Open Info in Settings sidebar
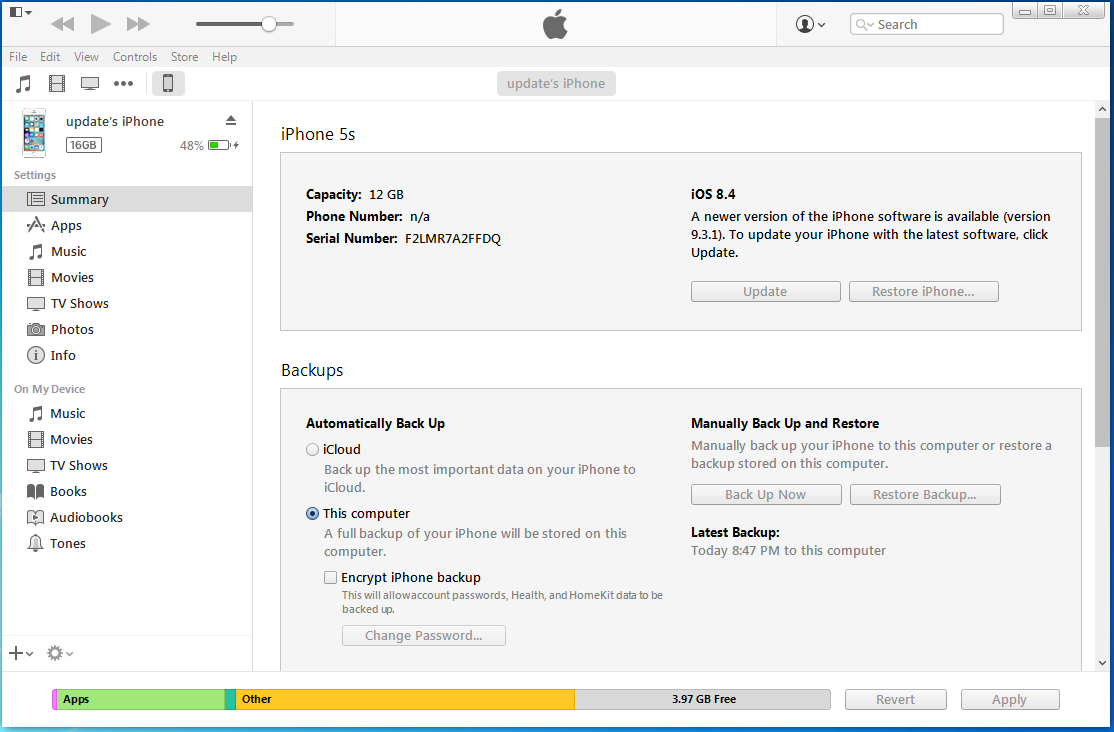 click(x=127, y=355)
